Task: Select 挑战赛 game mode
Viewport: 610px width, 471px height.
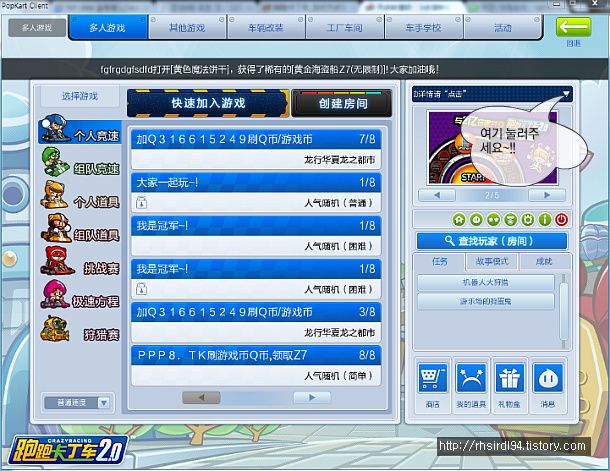Action: pyautogui.click(x=80, y=262)
